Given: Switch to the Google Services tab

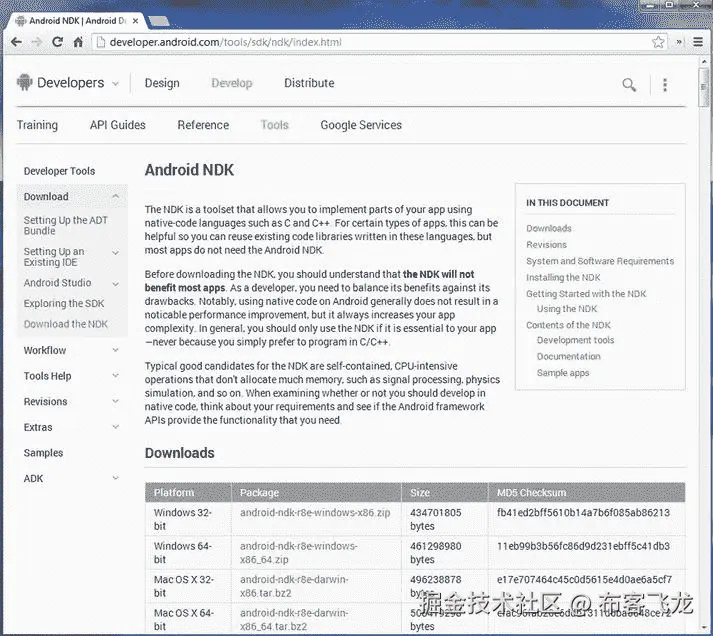Looking at the screenshot, I should click(x=361, y=125).
